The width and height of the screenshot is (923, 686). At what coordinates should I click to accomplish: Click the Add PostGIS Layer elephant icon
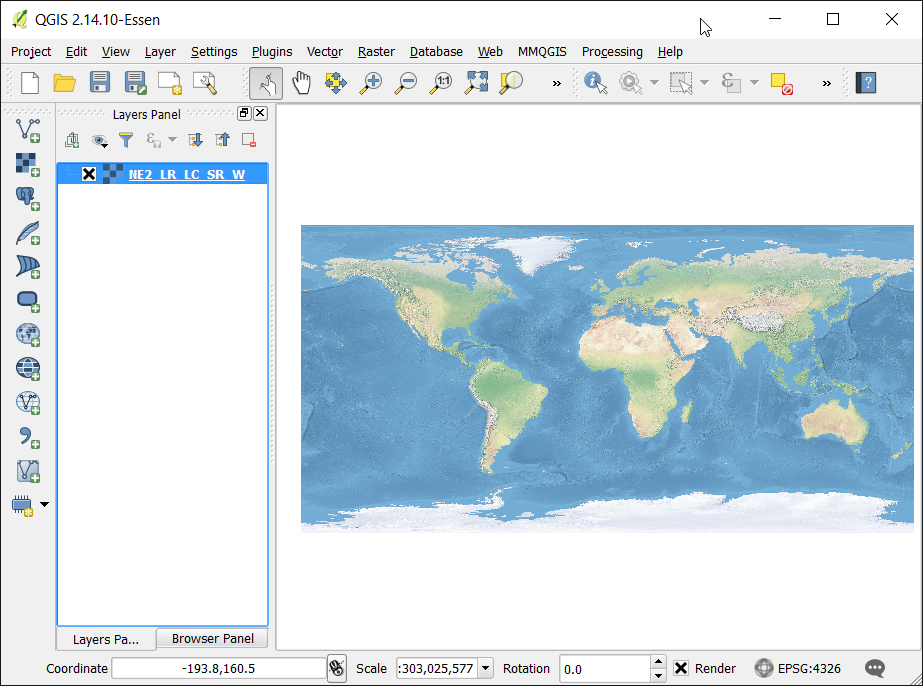pyautogui.click(x=27, y=197)
